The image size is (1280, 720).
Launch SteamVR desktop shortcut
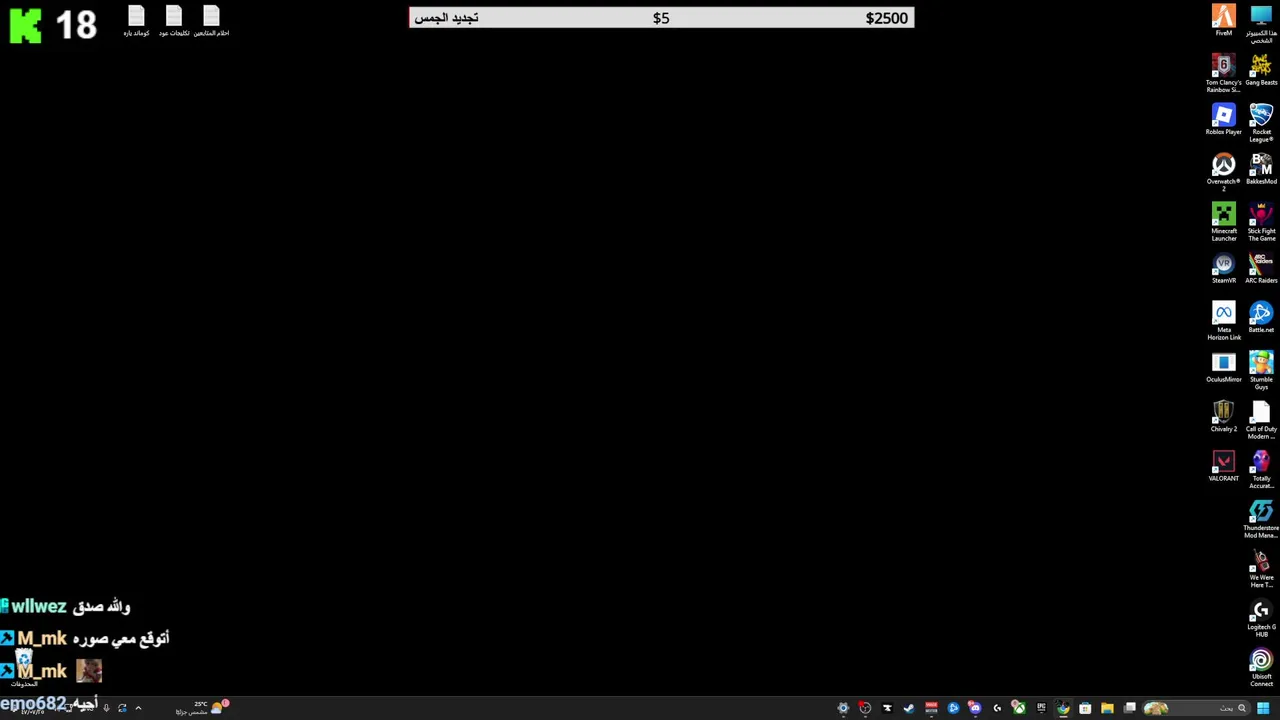click(x=1223, y=268)
